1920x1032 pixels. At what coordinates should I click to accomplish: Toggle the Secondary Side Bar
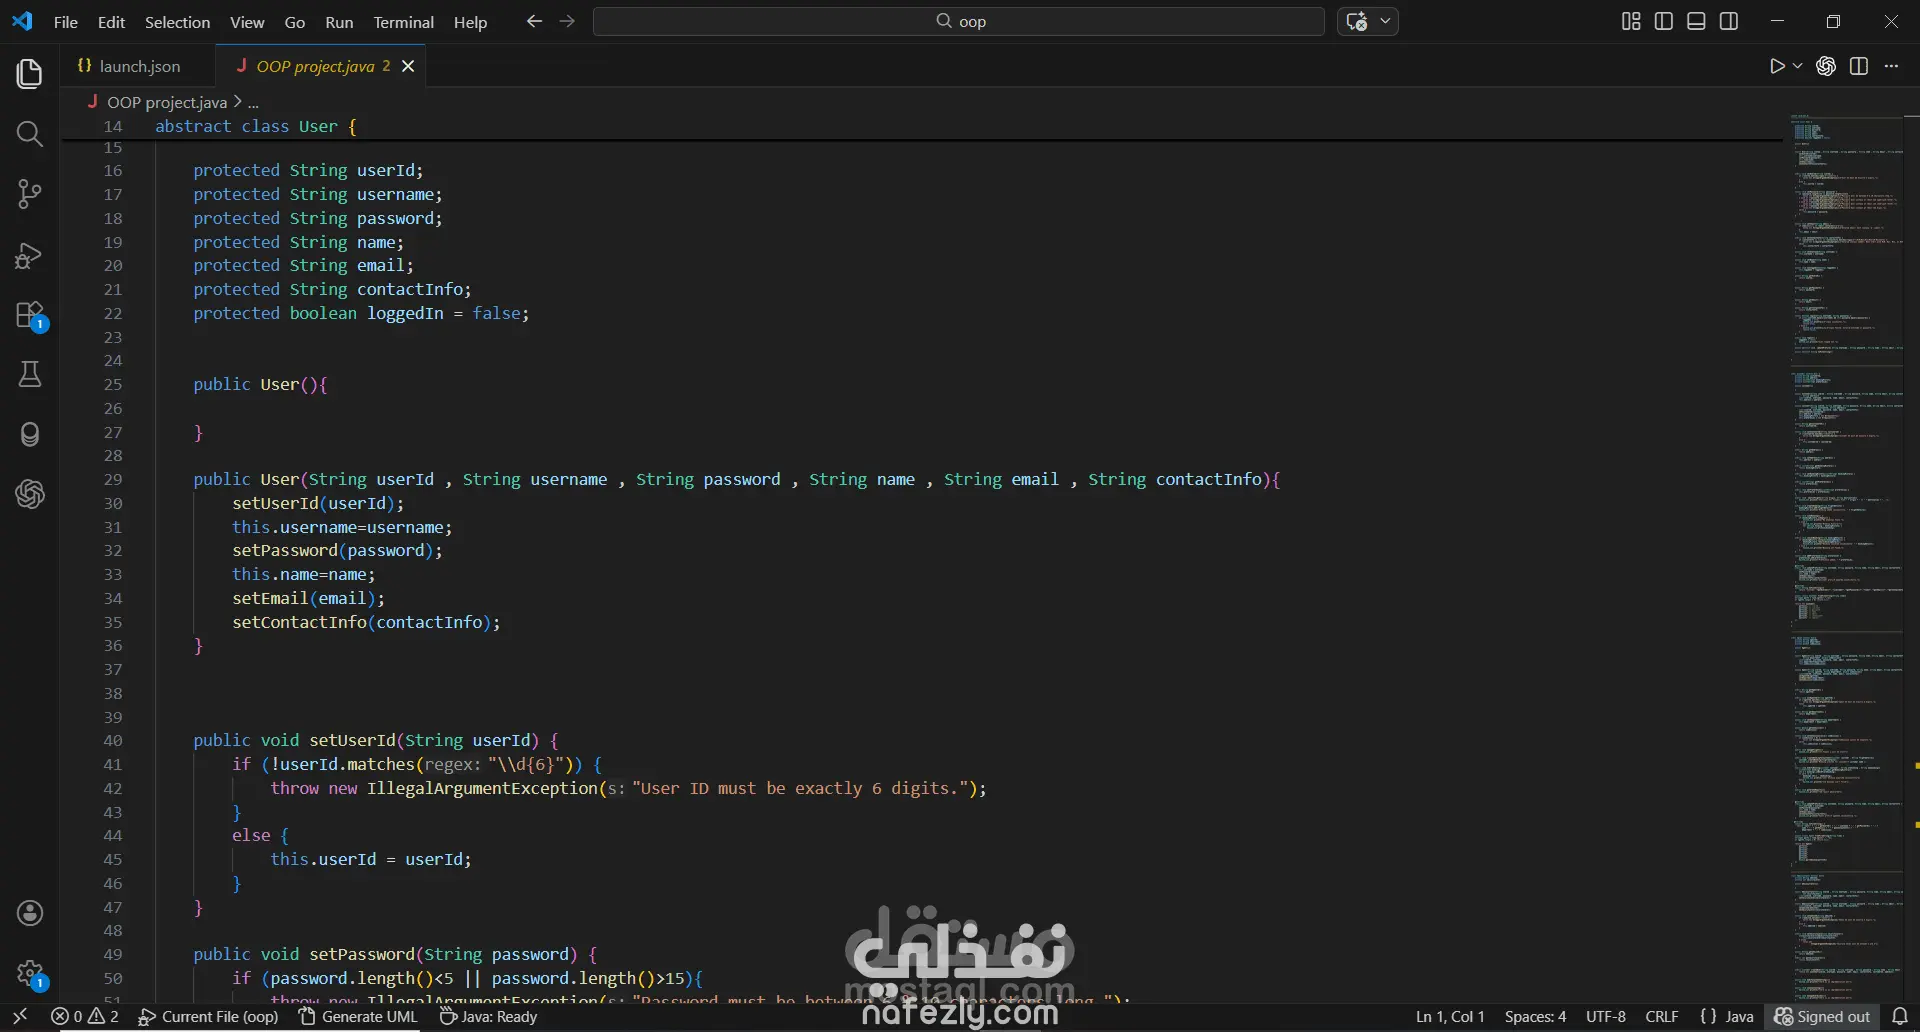click(x=1729, y=22)
